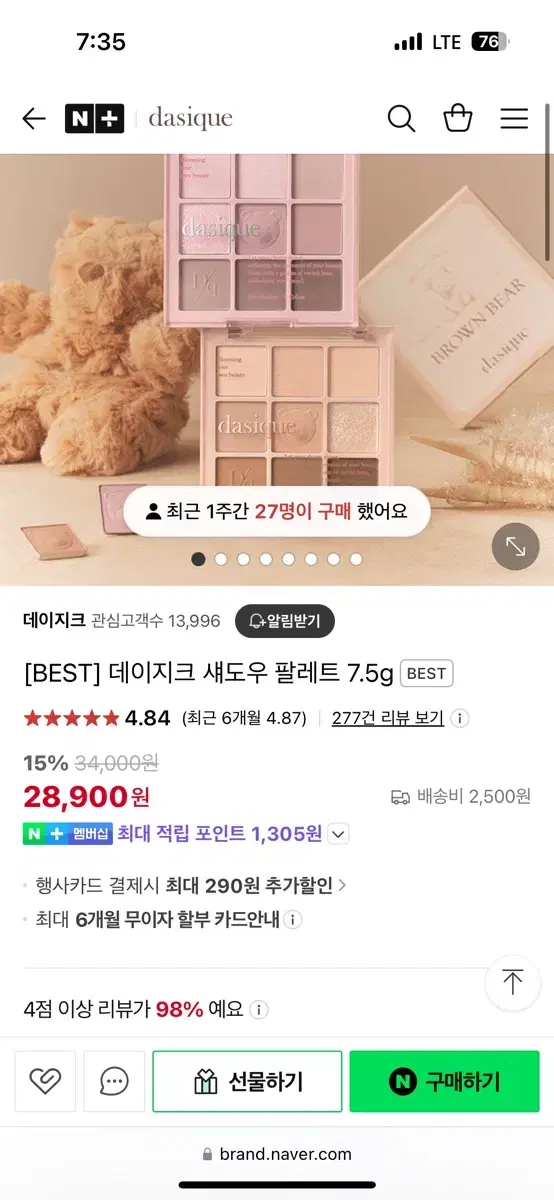Expand the product image fullscreen

tap(516, 546)
